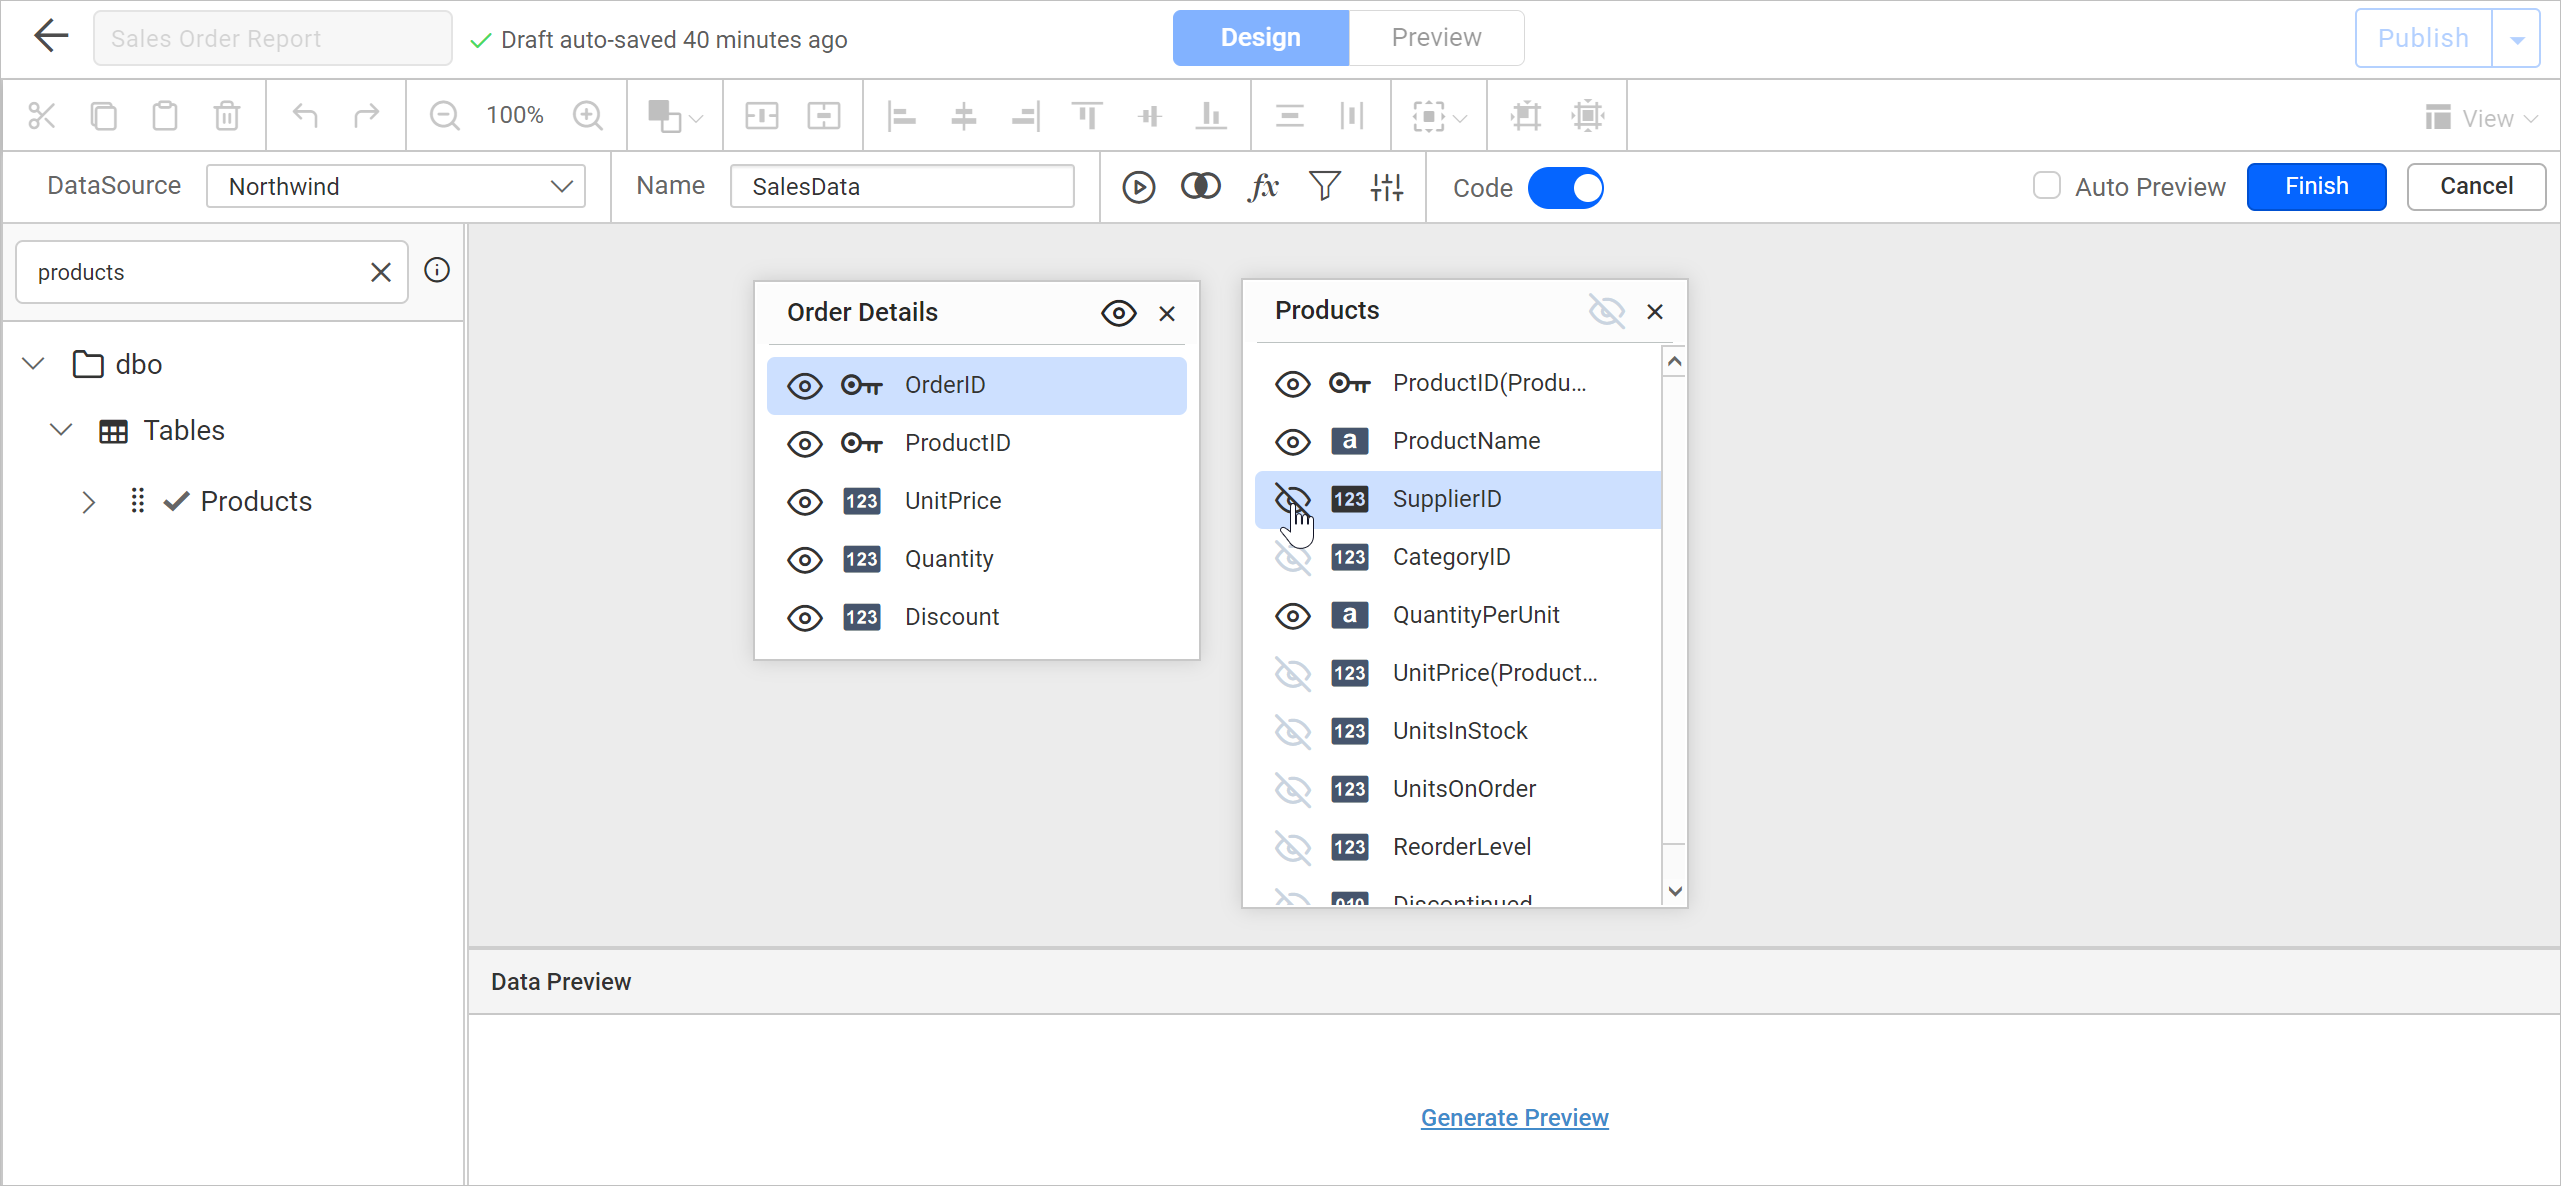Open the DataSource Northwind dropdown
The height and width of the screenshot is (1186, 2561).
(x=396, y=187)
